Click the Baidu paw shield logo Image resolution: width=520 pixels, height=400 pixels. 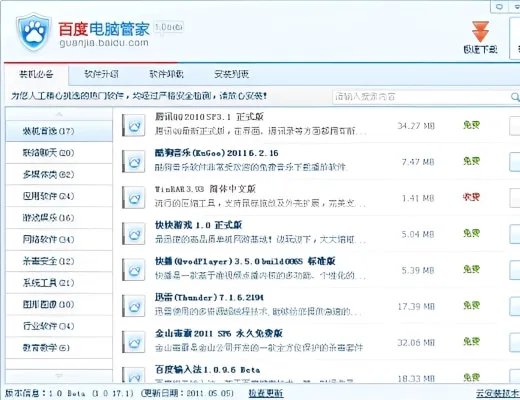coord(33,32)
